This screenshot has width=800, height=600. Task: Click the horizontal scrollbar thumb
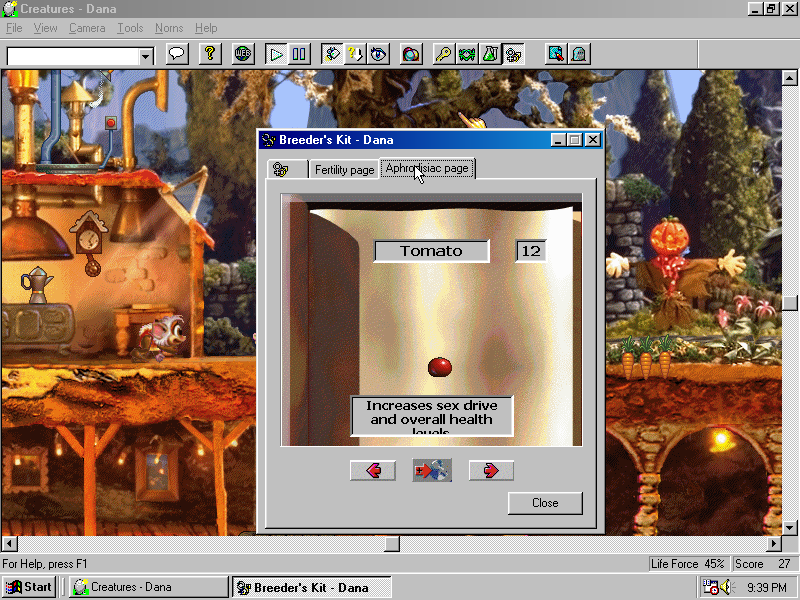click(392, 544)
